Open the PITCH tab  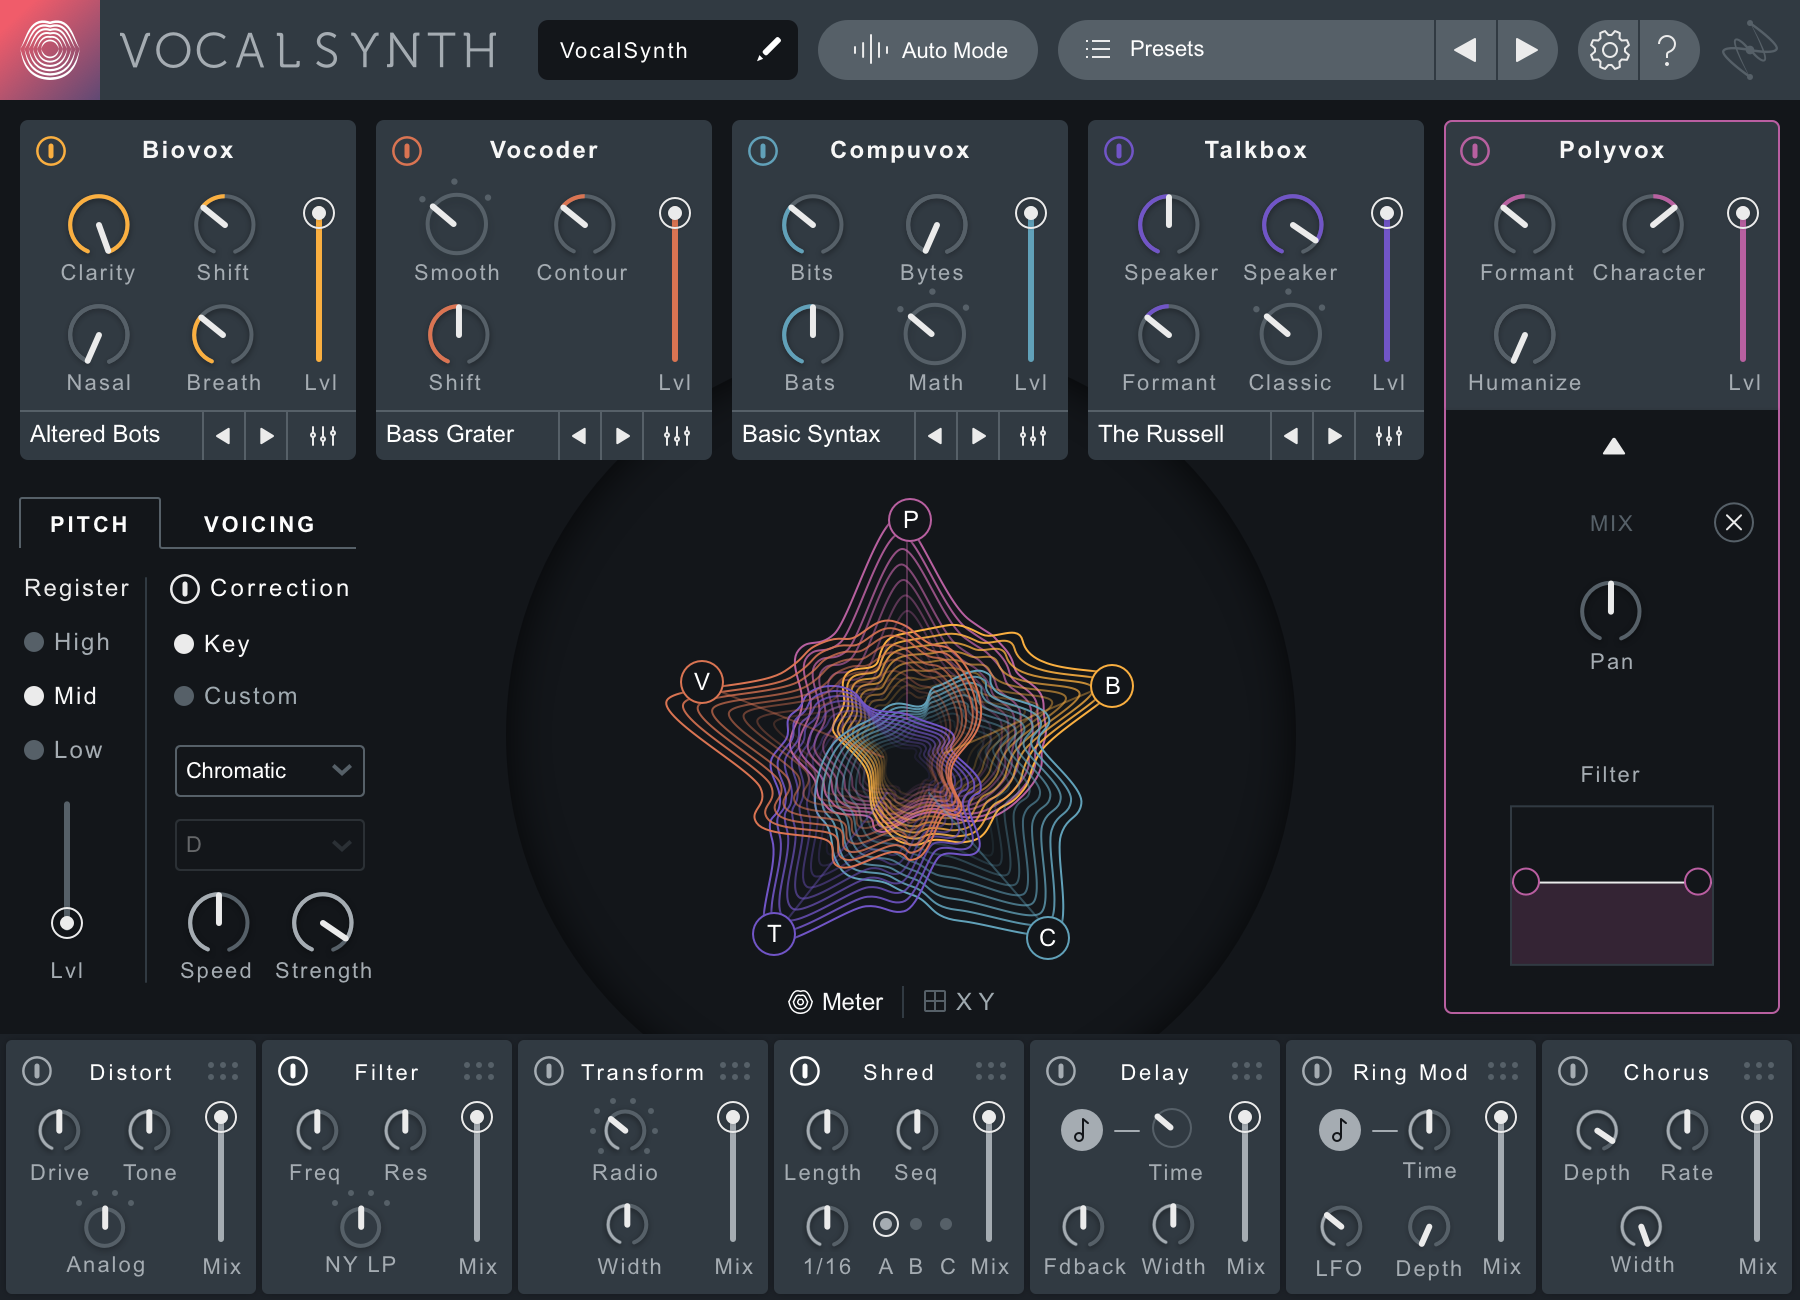[89, 523]
